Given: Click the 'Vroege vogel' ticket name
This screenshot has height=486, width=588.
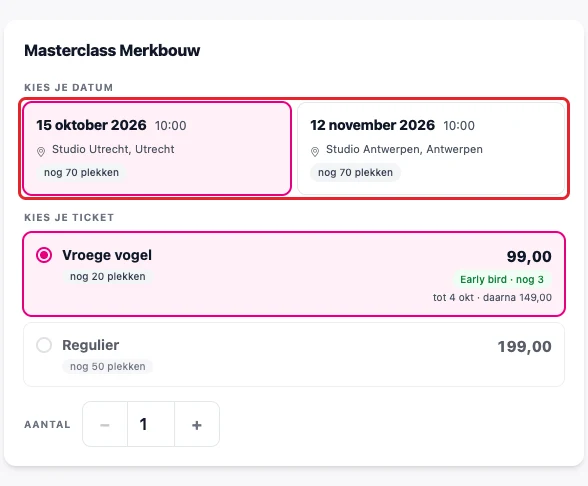Looking at the screenshot, I should click(107, 255).
